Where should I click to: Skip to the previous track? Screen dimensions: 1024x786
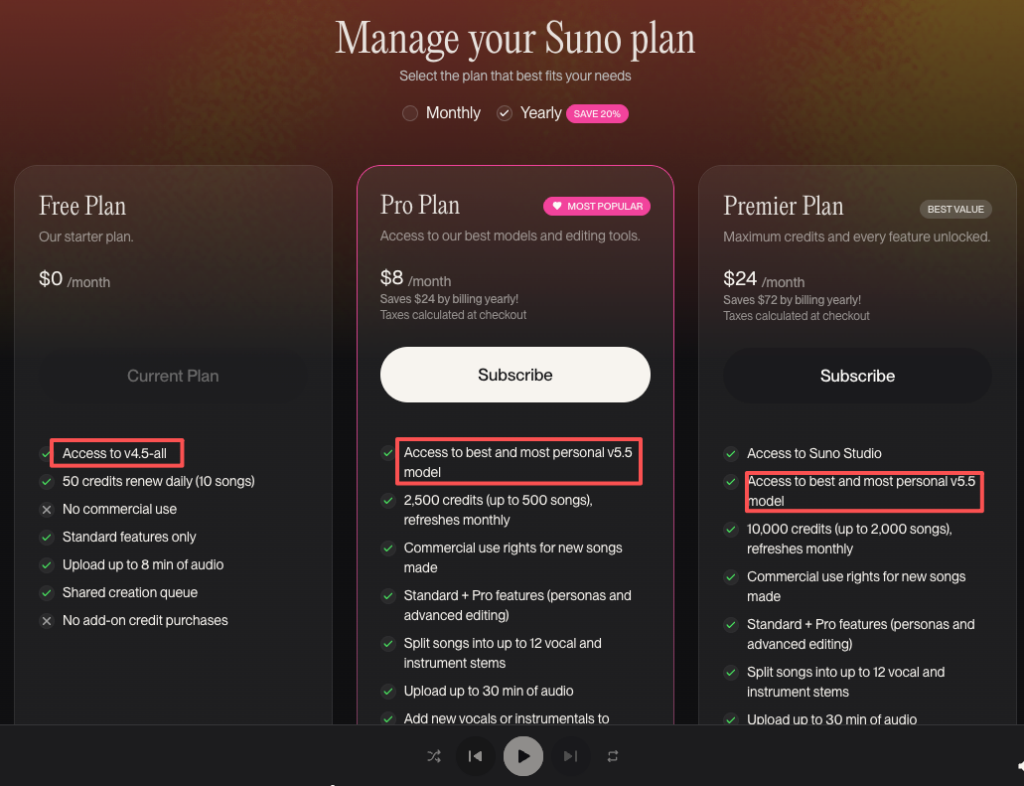tap(475, 756)
